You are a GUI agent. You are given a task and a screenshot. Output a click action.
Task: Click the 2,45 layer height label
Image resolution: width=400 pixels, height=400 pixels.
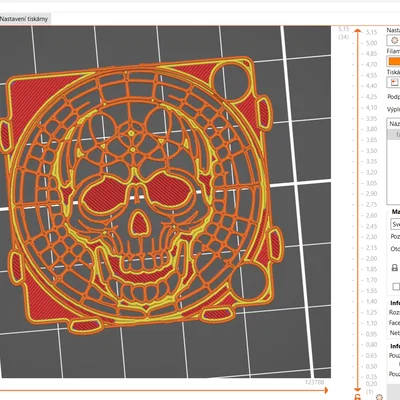[371, 226]
